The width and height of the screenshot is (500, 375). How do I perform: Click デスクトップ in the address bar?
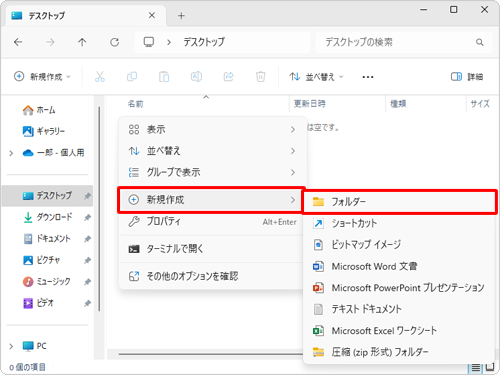point(204,42)
